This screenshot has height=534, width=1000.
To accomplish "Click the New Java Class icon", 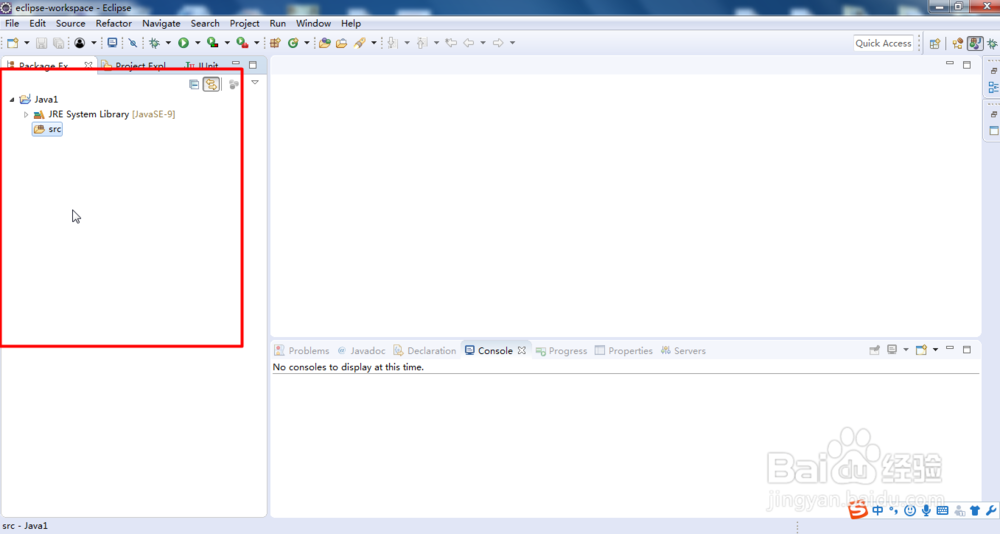I will click(293, 43).
